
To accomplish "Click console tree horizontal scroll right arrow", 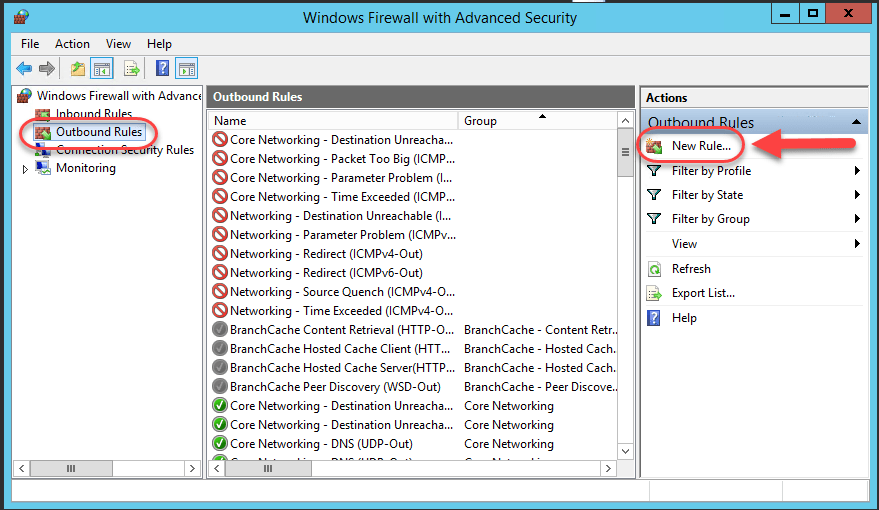I will click(192, 469).
